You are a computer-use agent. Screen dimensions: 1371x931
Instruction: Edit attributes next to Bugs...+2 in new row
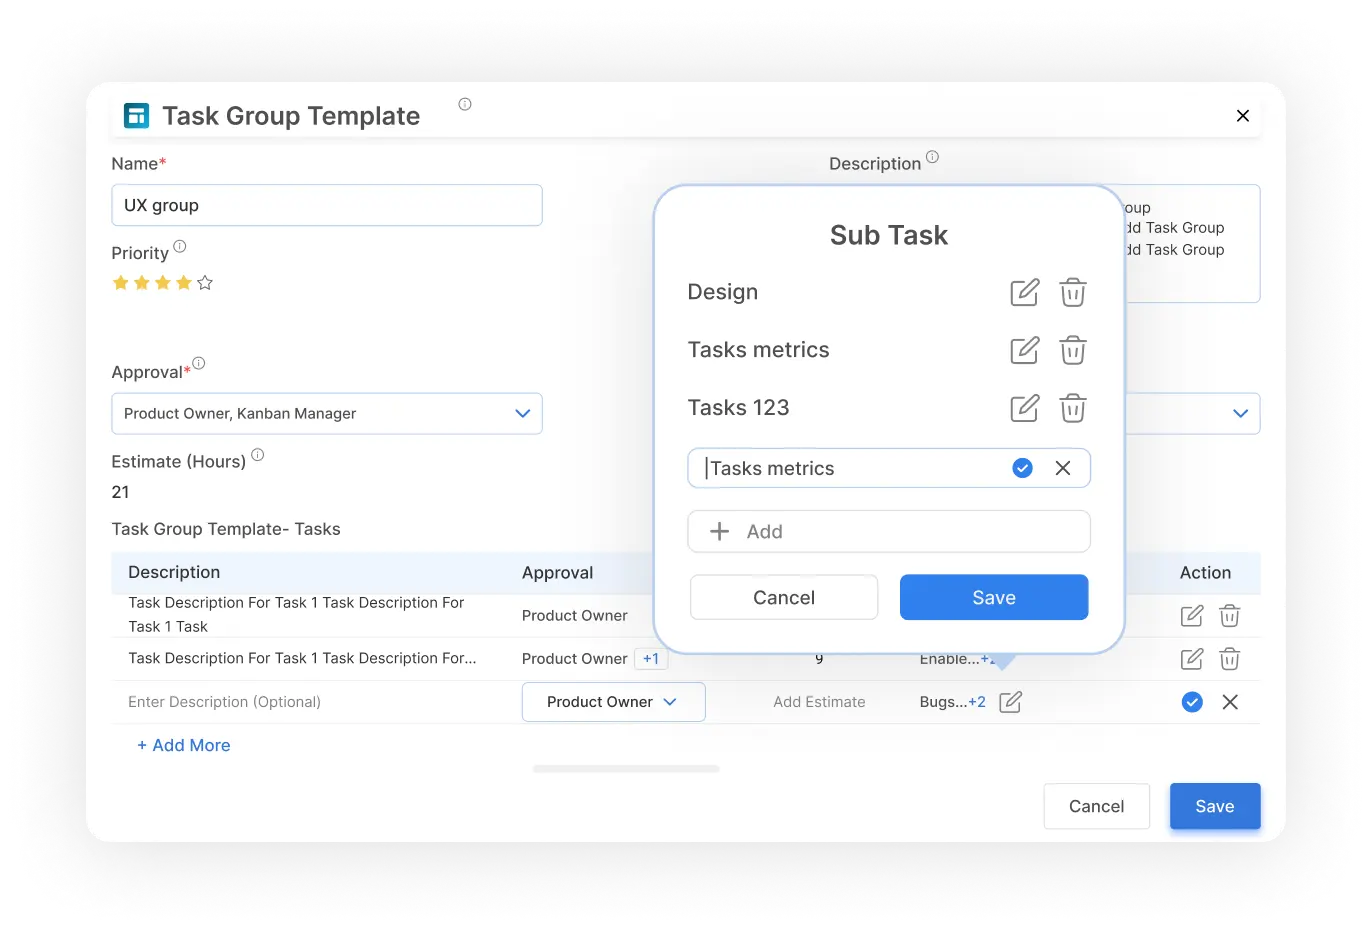tap(1010, 701)
